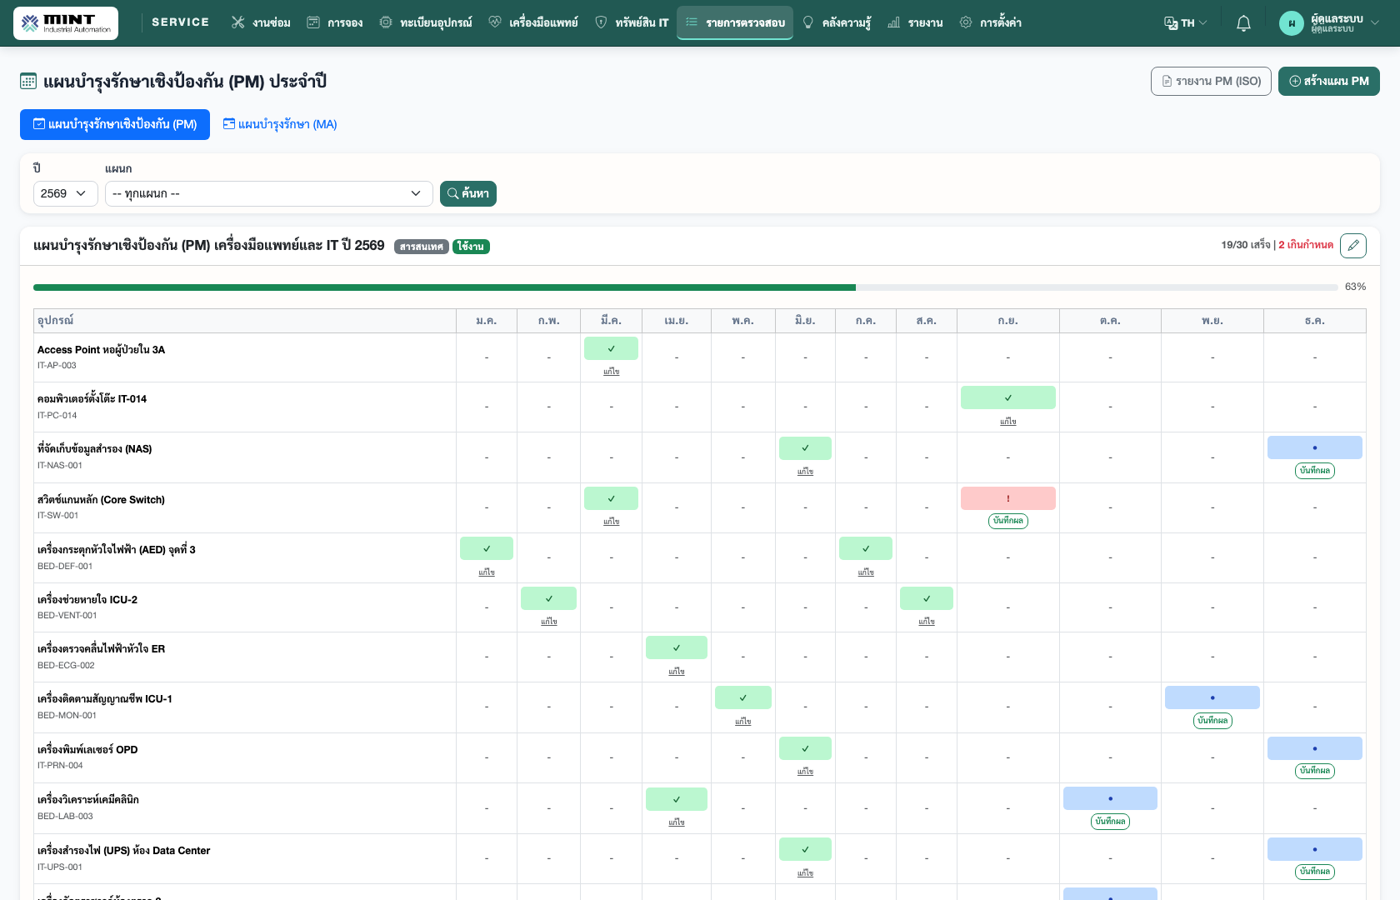This screenshot has width=1400, height=900.
Task: Click the ใช้งาน status badge
Action: pyautogui.click(x=471, y=247)
